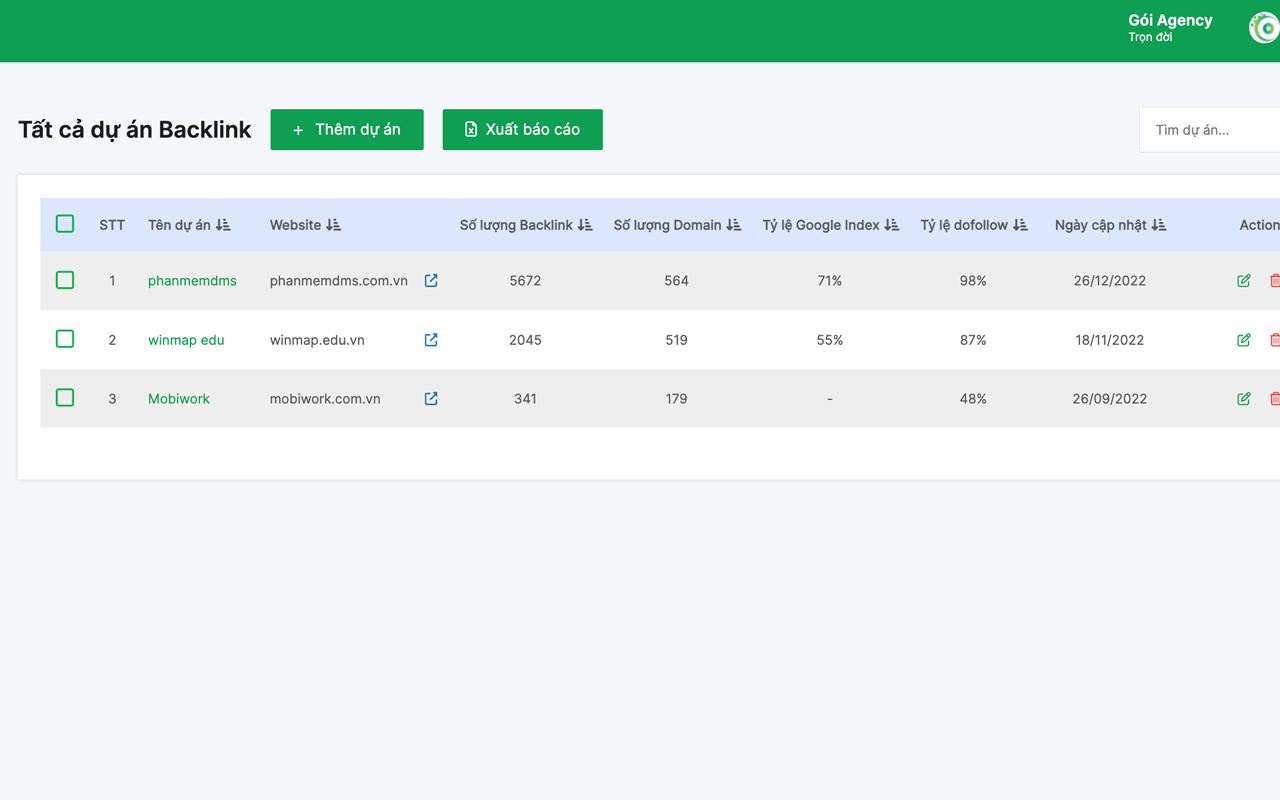Screen dimensions: 1280x800
Task: Delete the Mobiwork project
Action: tap(1275, 398)
